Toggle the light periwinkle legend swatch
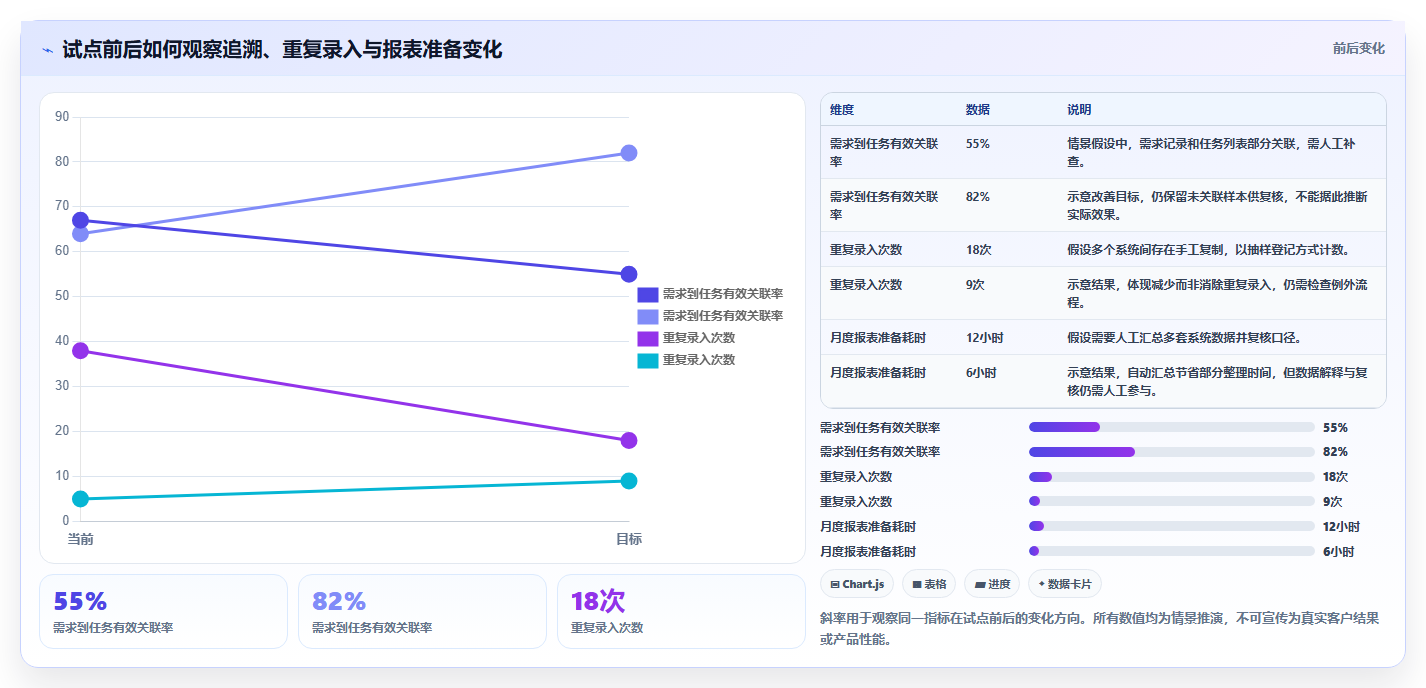The image size is (1426, 688). [648, 316]
